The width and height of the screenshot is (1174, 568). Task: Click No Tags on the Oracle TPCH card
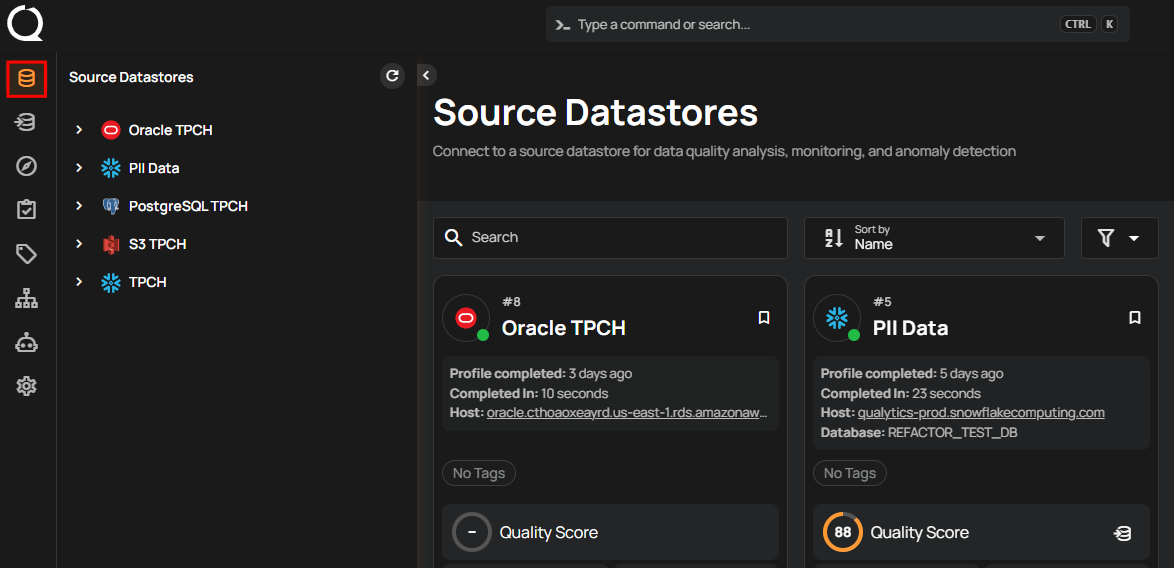[479, 473]
